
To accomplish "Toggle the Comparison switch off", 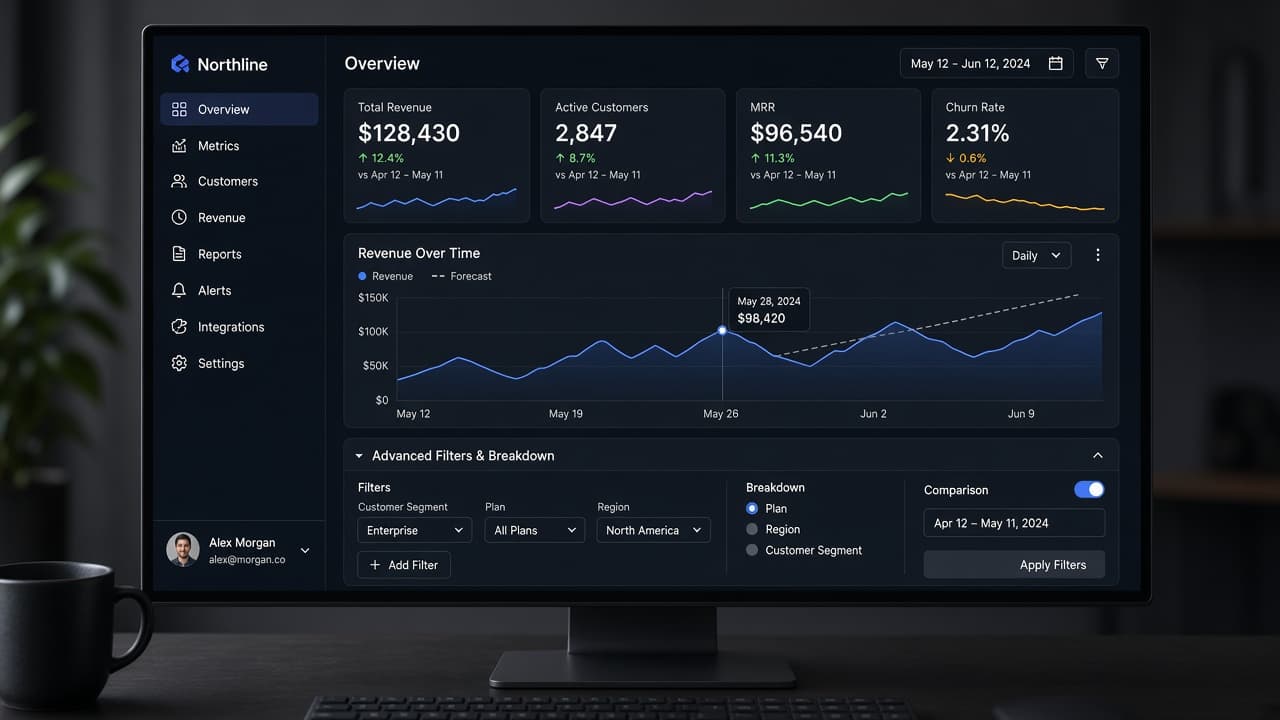I will point(1089,489).
